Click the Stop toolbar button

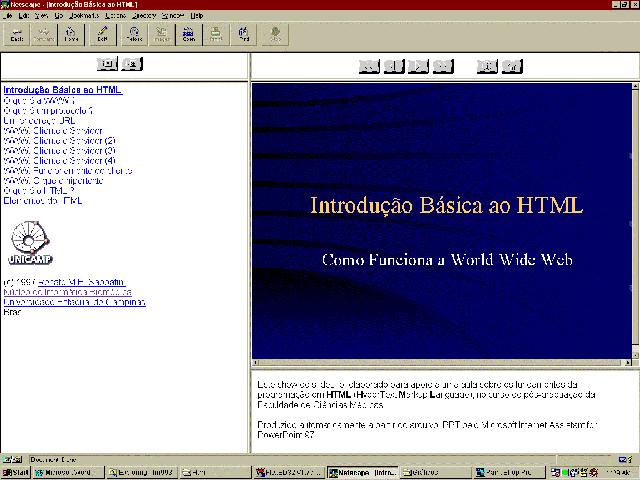click(276, 35)
